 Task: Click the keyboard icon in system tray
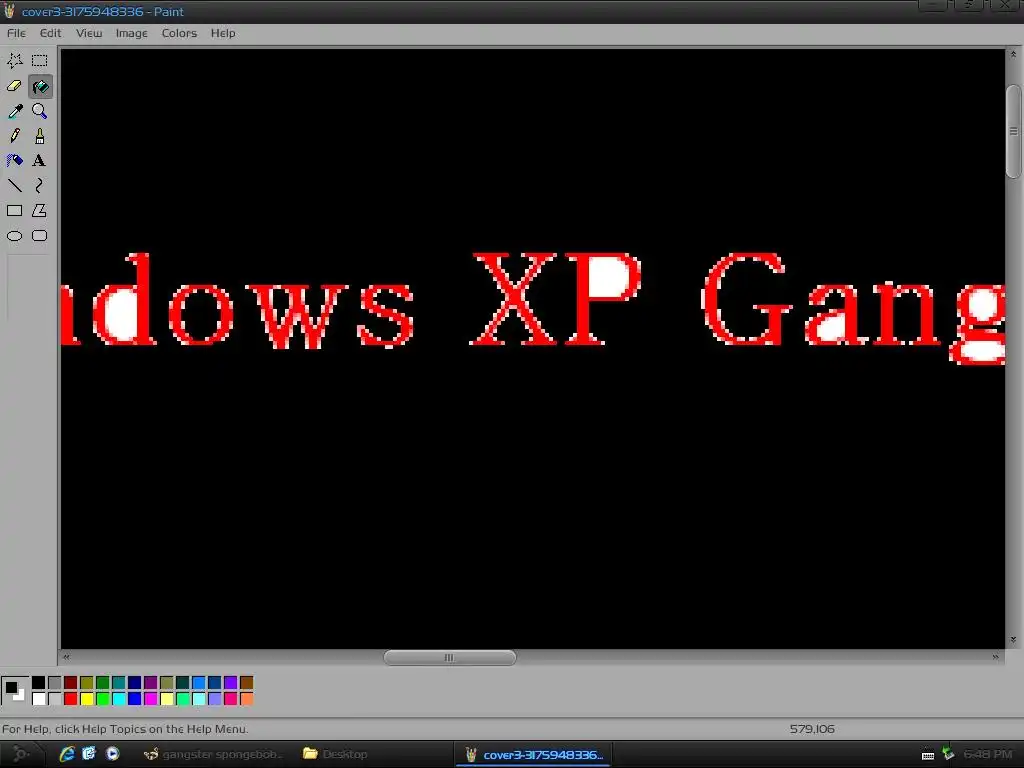coord(928,755)
